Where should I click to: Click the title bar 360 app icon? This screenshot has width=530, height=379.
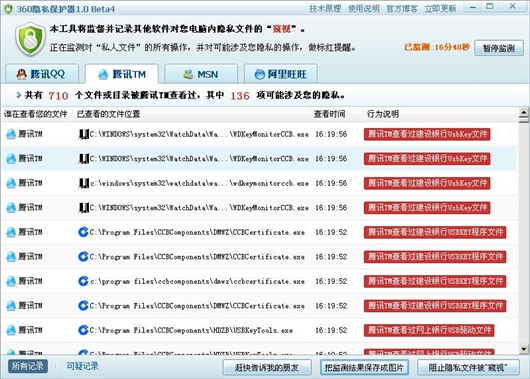pos(8,9)
